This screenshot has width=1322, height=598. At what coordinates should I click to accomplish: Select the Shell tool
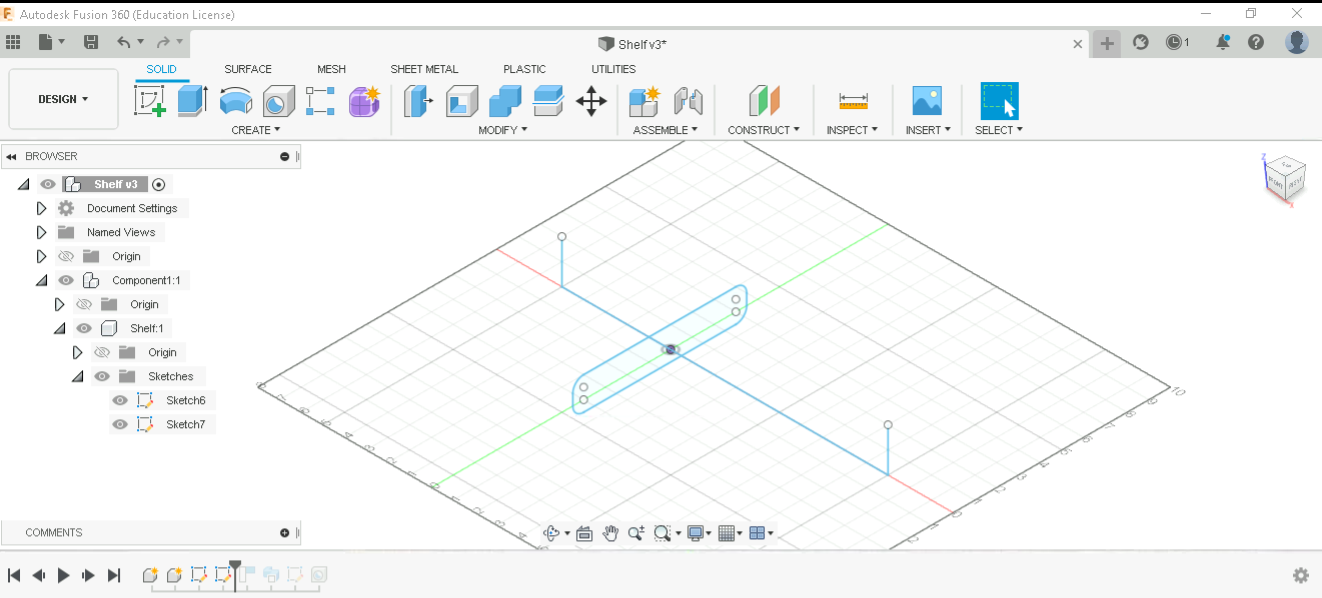coord(461,101)
